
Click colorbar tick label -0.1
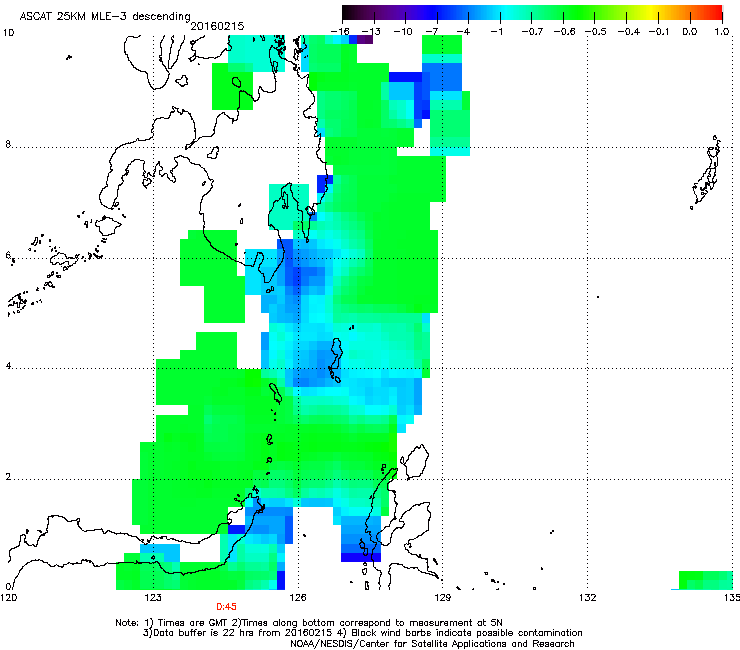pos(659,32)
